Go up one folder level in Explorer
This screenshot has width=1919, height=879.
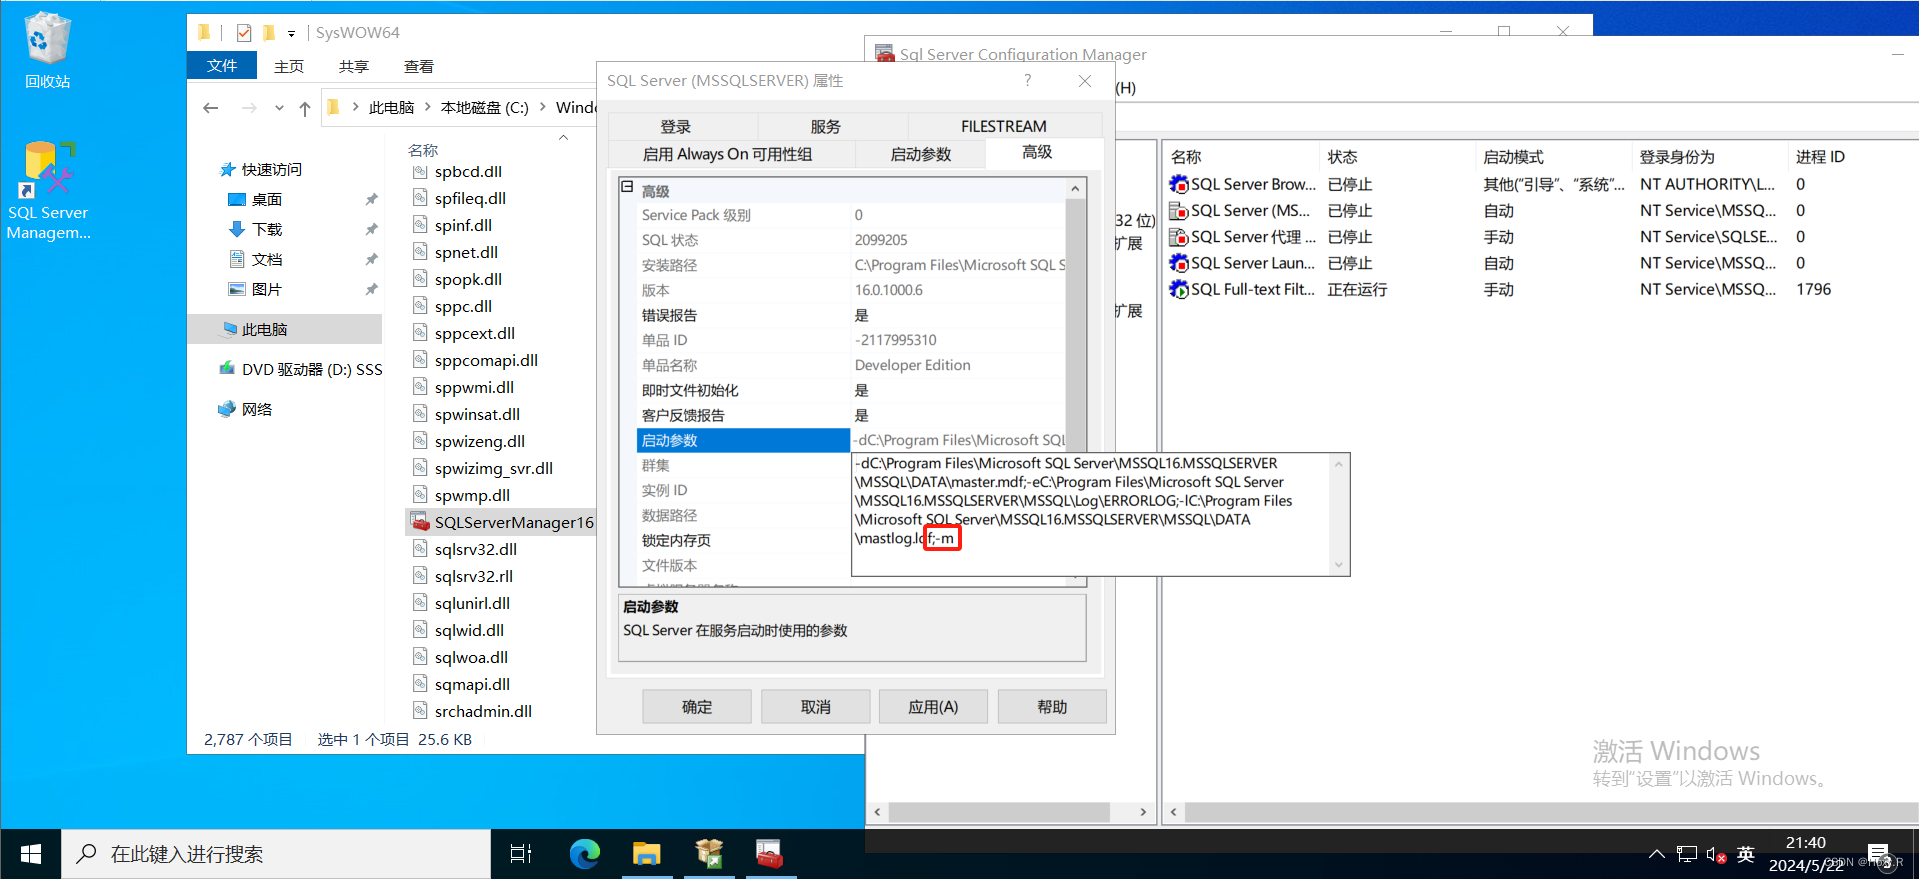click(x=305, y=108)
